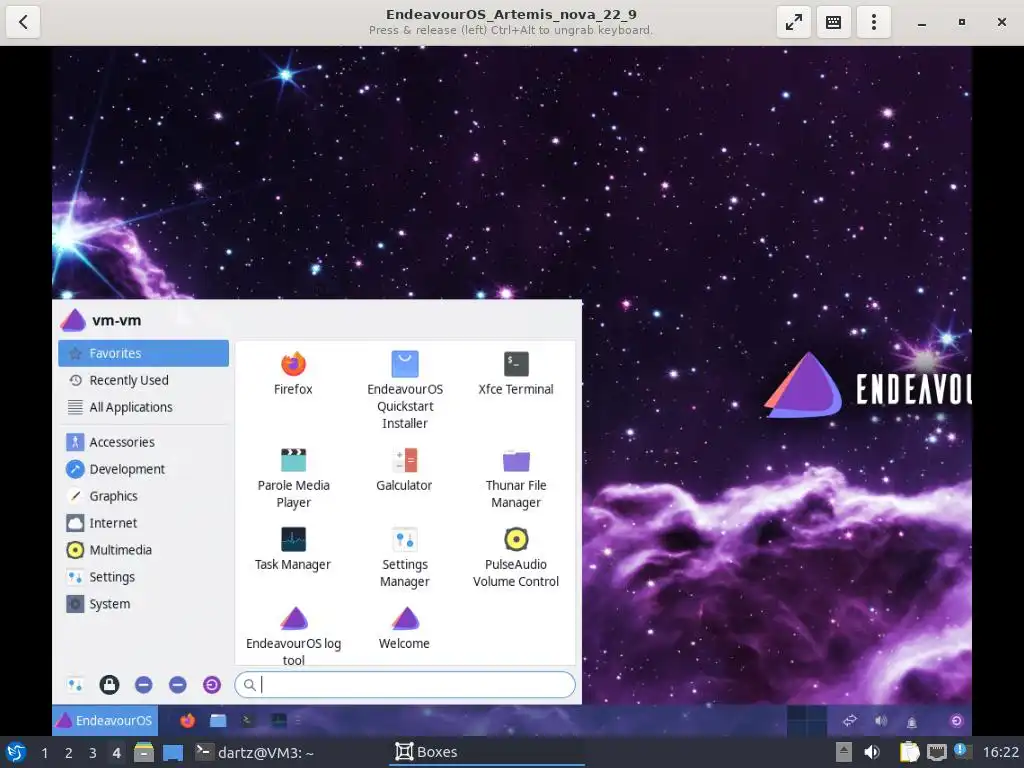Viewport: 1024px width, 768px height.
Task: Log out using the menu's purple logout icon
Action: (x=212, y=684)
